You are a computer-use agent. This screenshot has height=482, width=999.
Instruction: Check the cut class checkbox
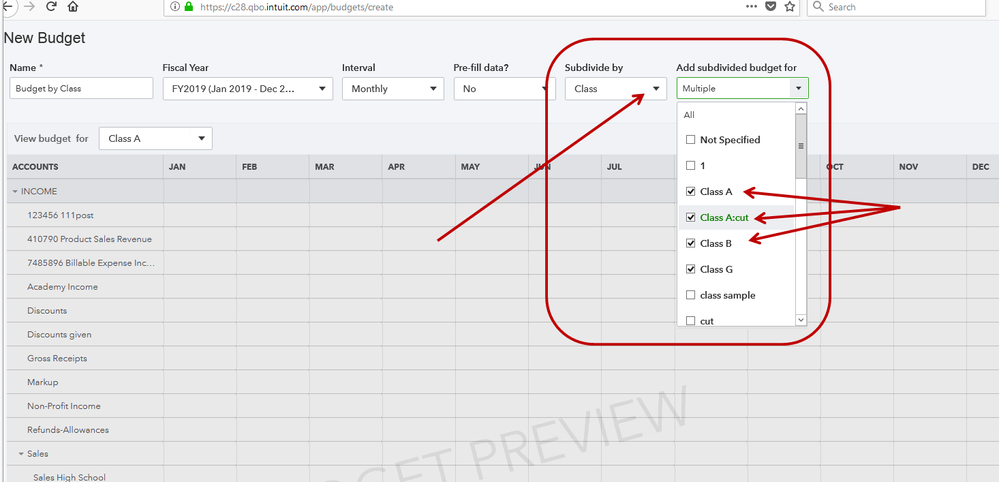(x=690, y=320)
